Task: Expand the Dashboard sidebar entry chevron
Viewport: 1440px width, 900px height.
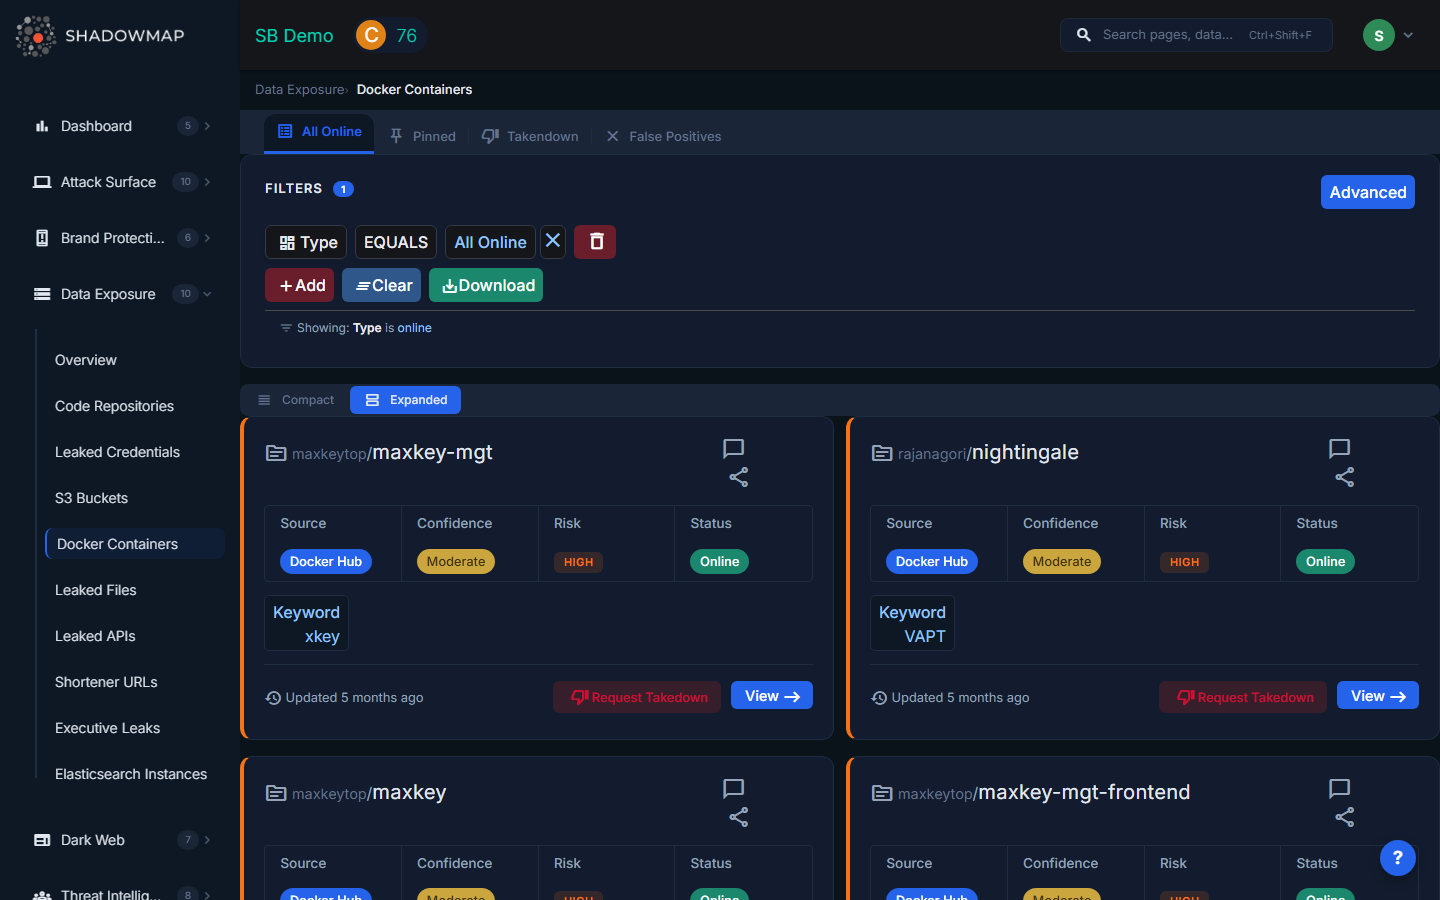Action: [207, 126]
